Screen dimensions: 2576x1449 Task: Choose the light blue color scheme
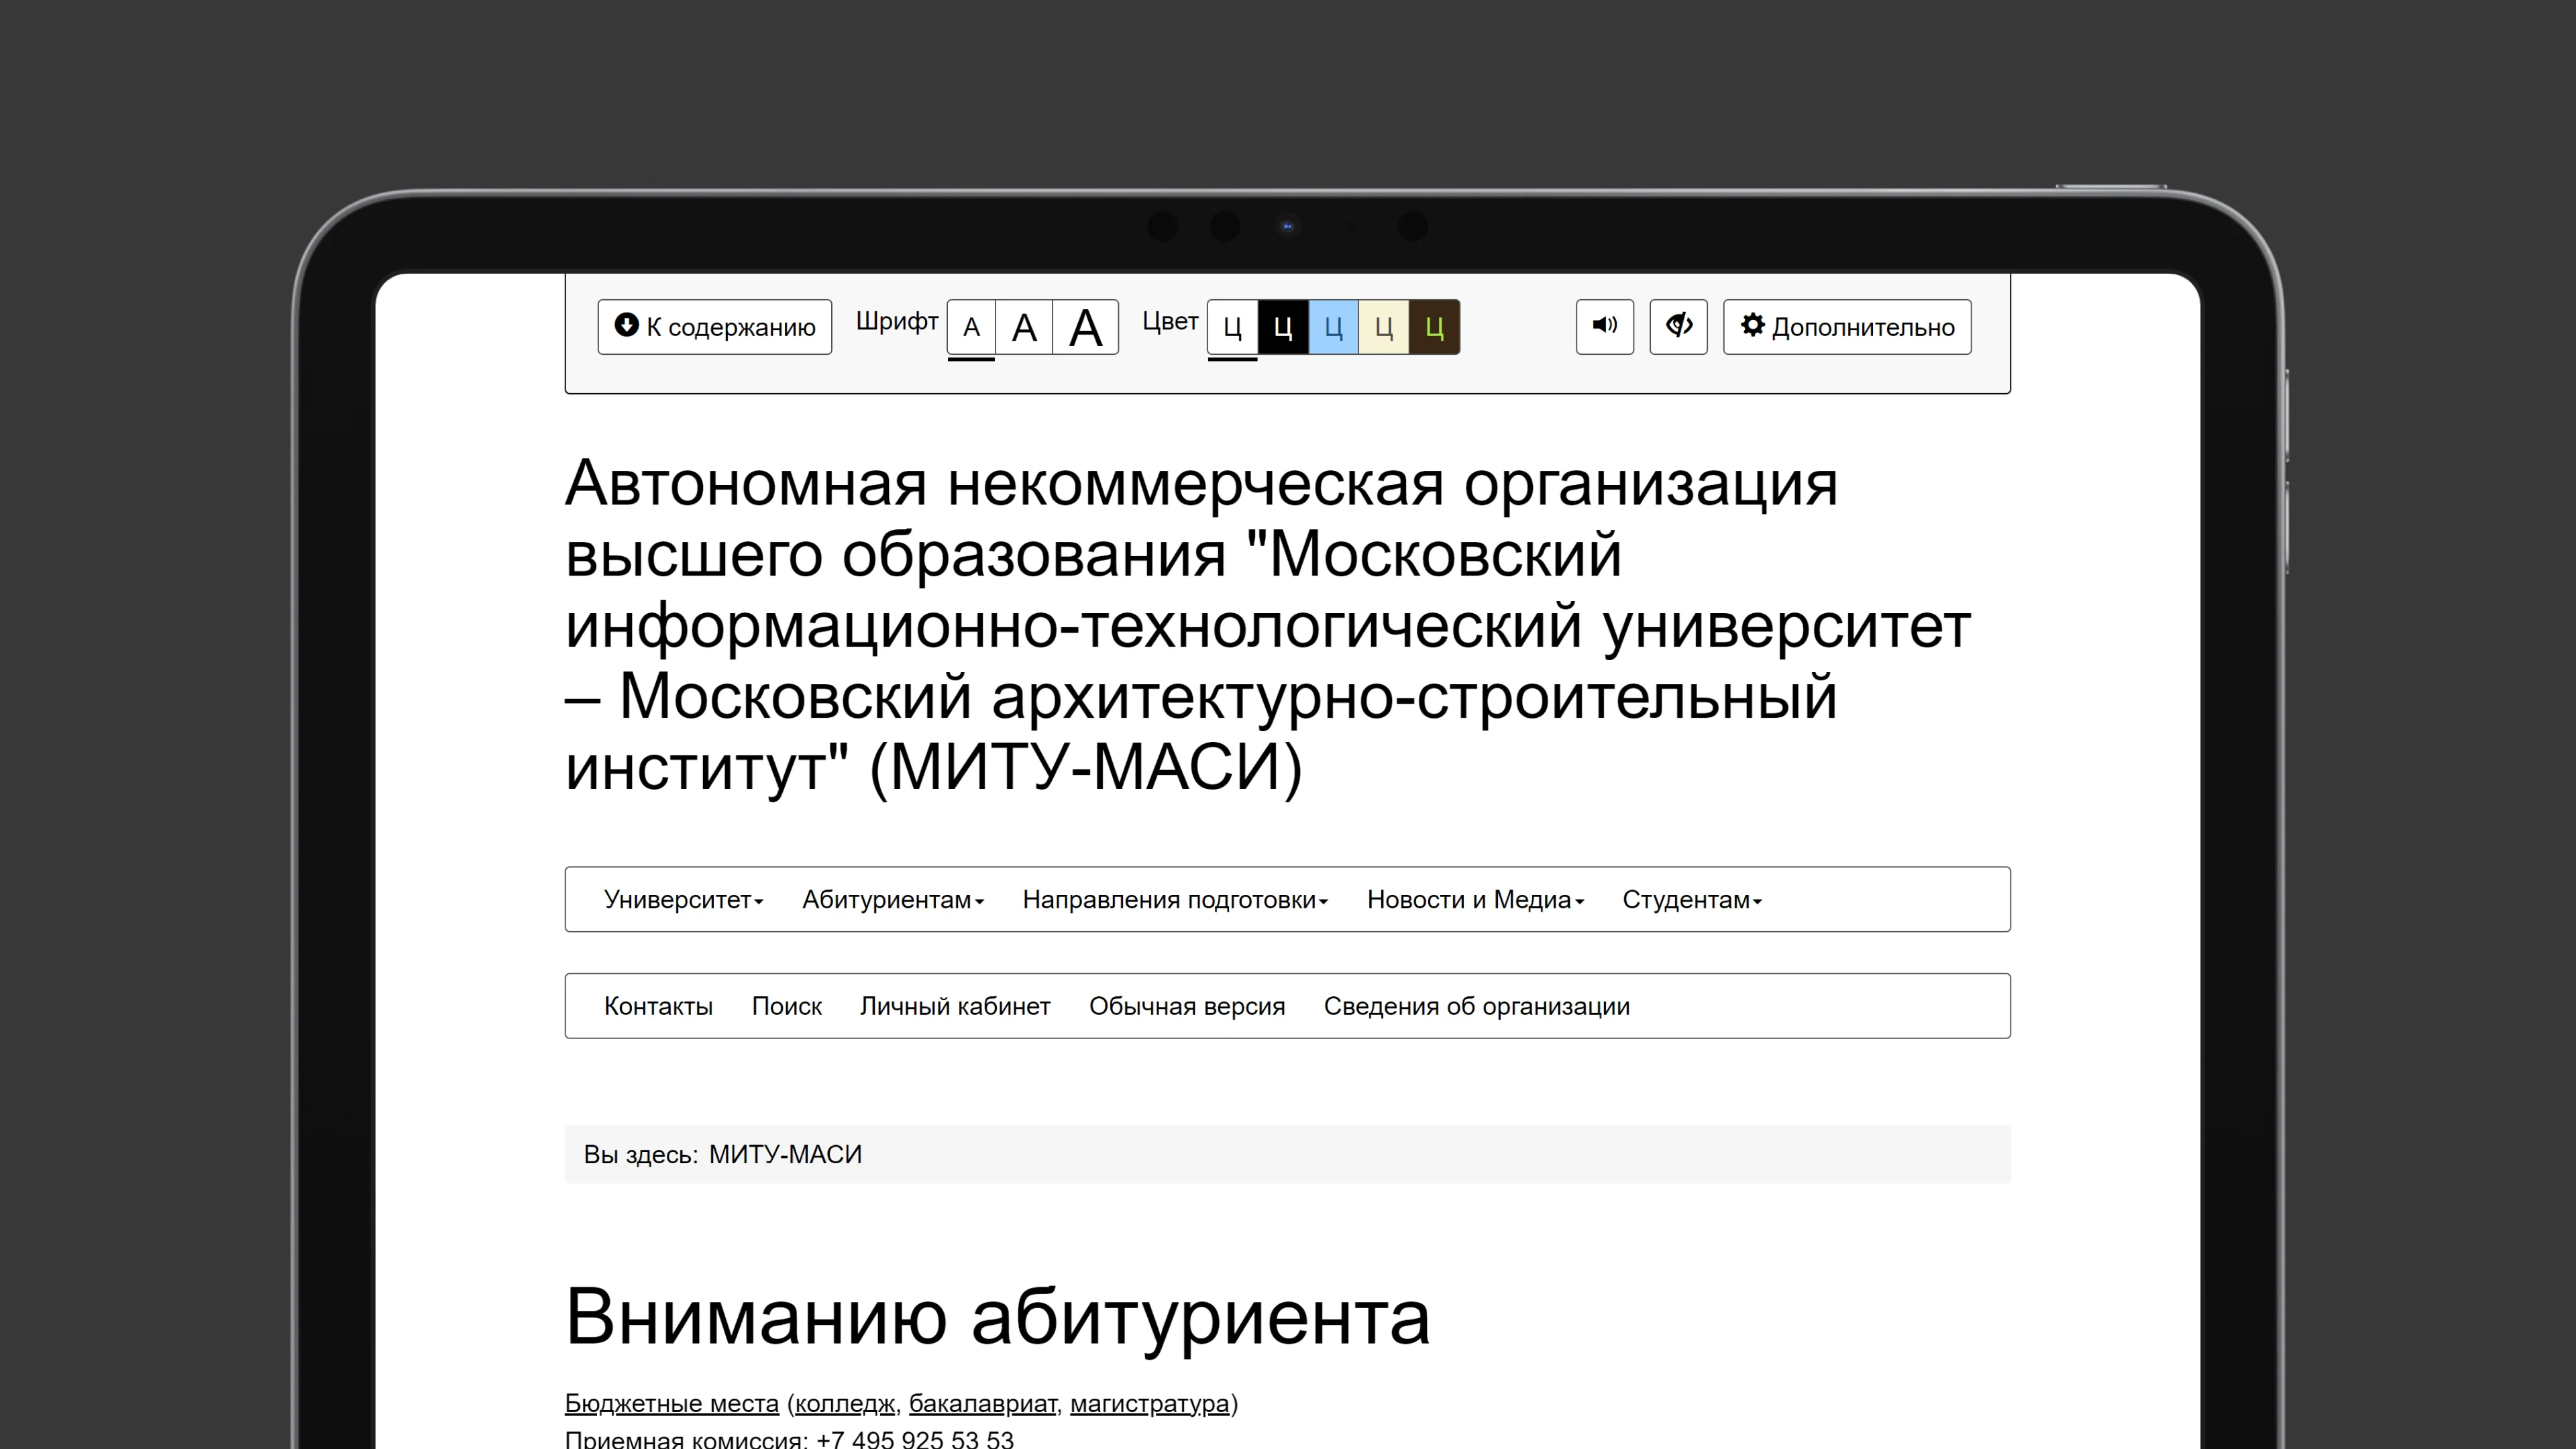(x=1333, y=327)
